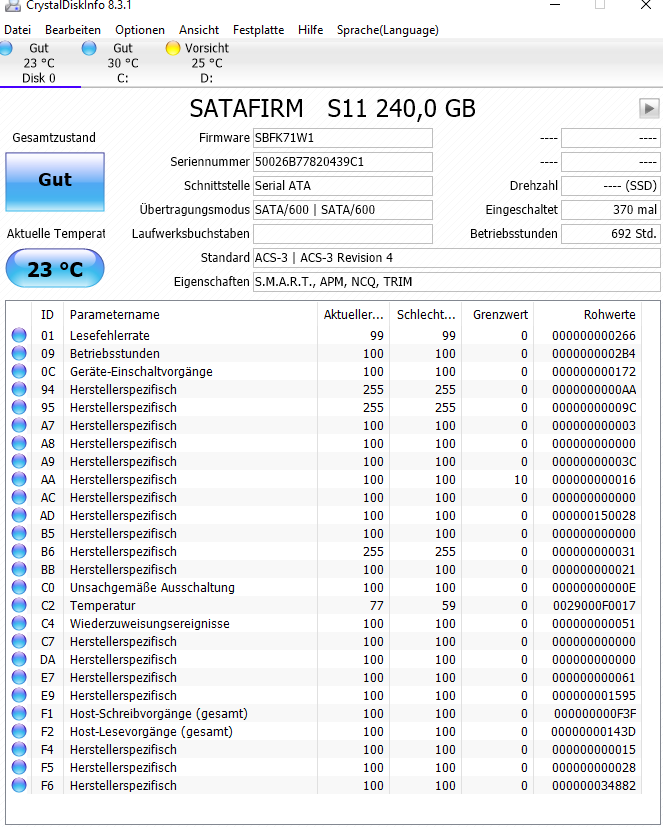Click status icon for ID A7 row

click(19, 426)
